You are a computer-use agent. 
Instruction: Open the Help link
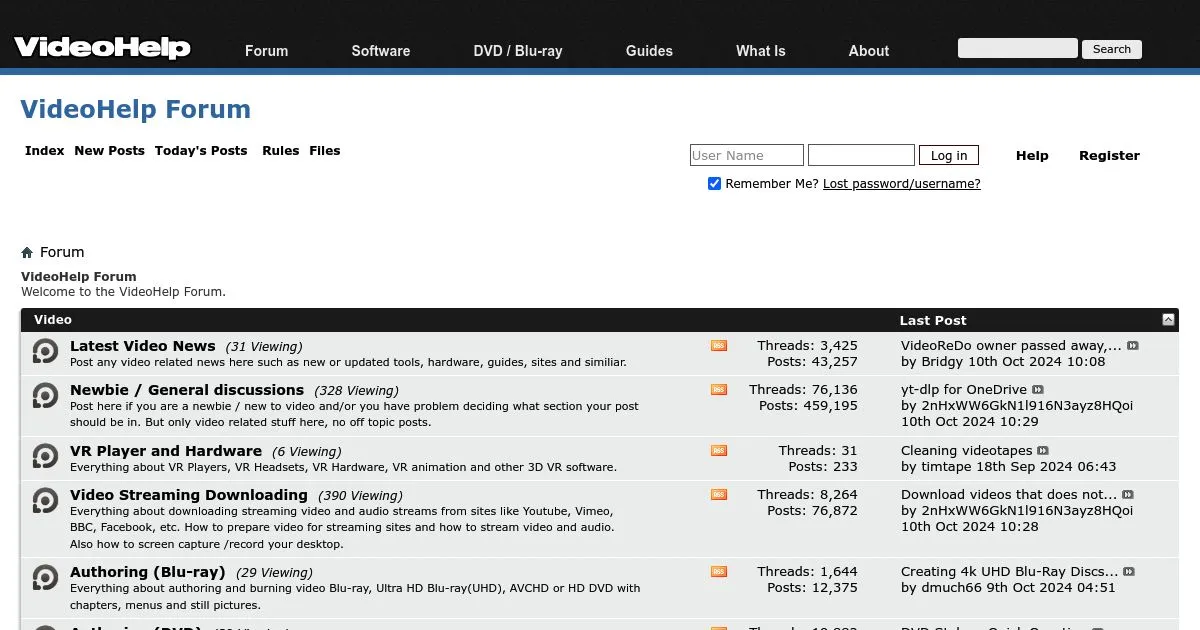point(1032,156)
